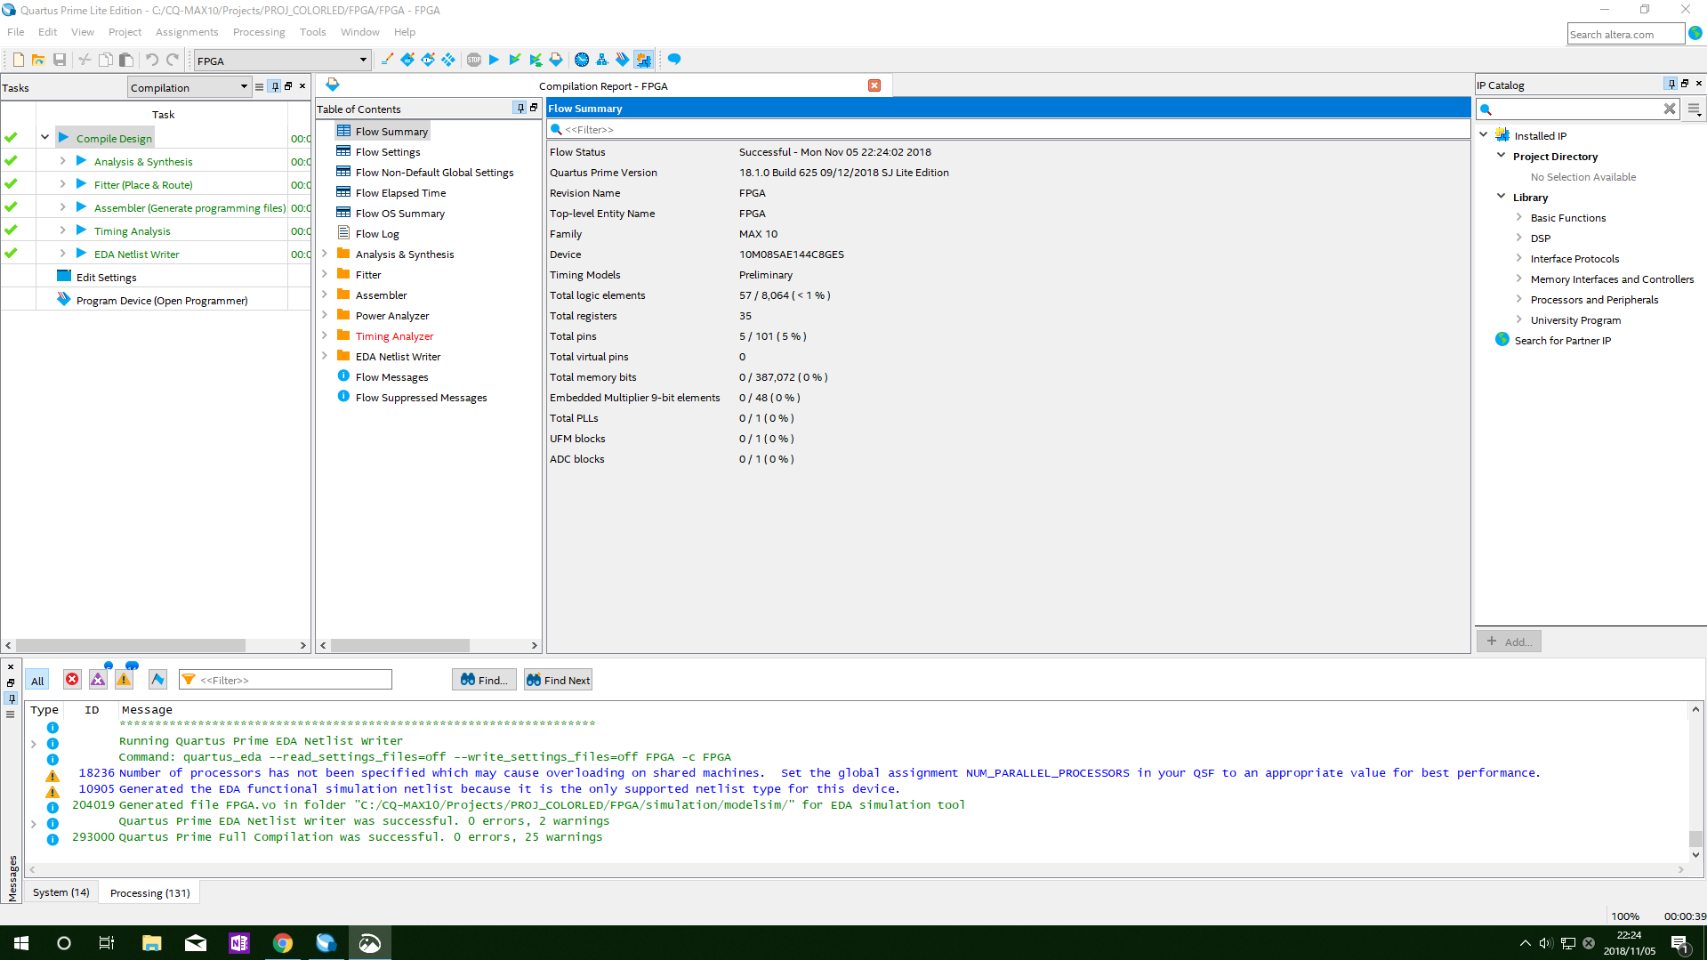
Task: Click the messages filter input field
Action: tap(285, 680)
